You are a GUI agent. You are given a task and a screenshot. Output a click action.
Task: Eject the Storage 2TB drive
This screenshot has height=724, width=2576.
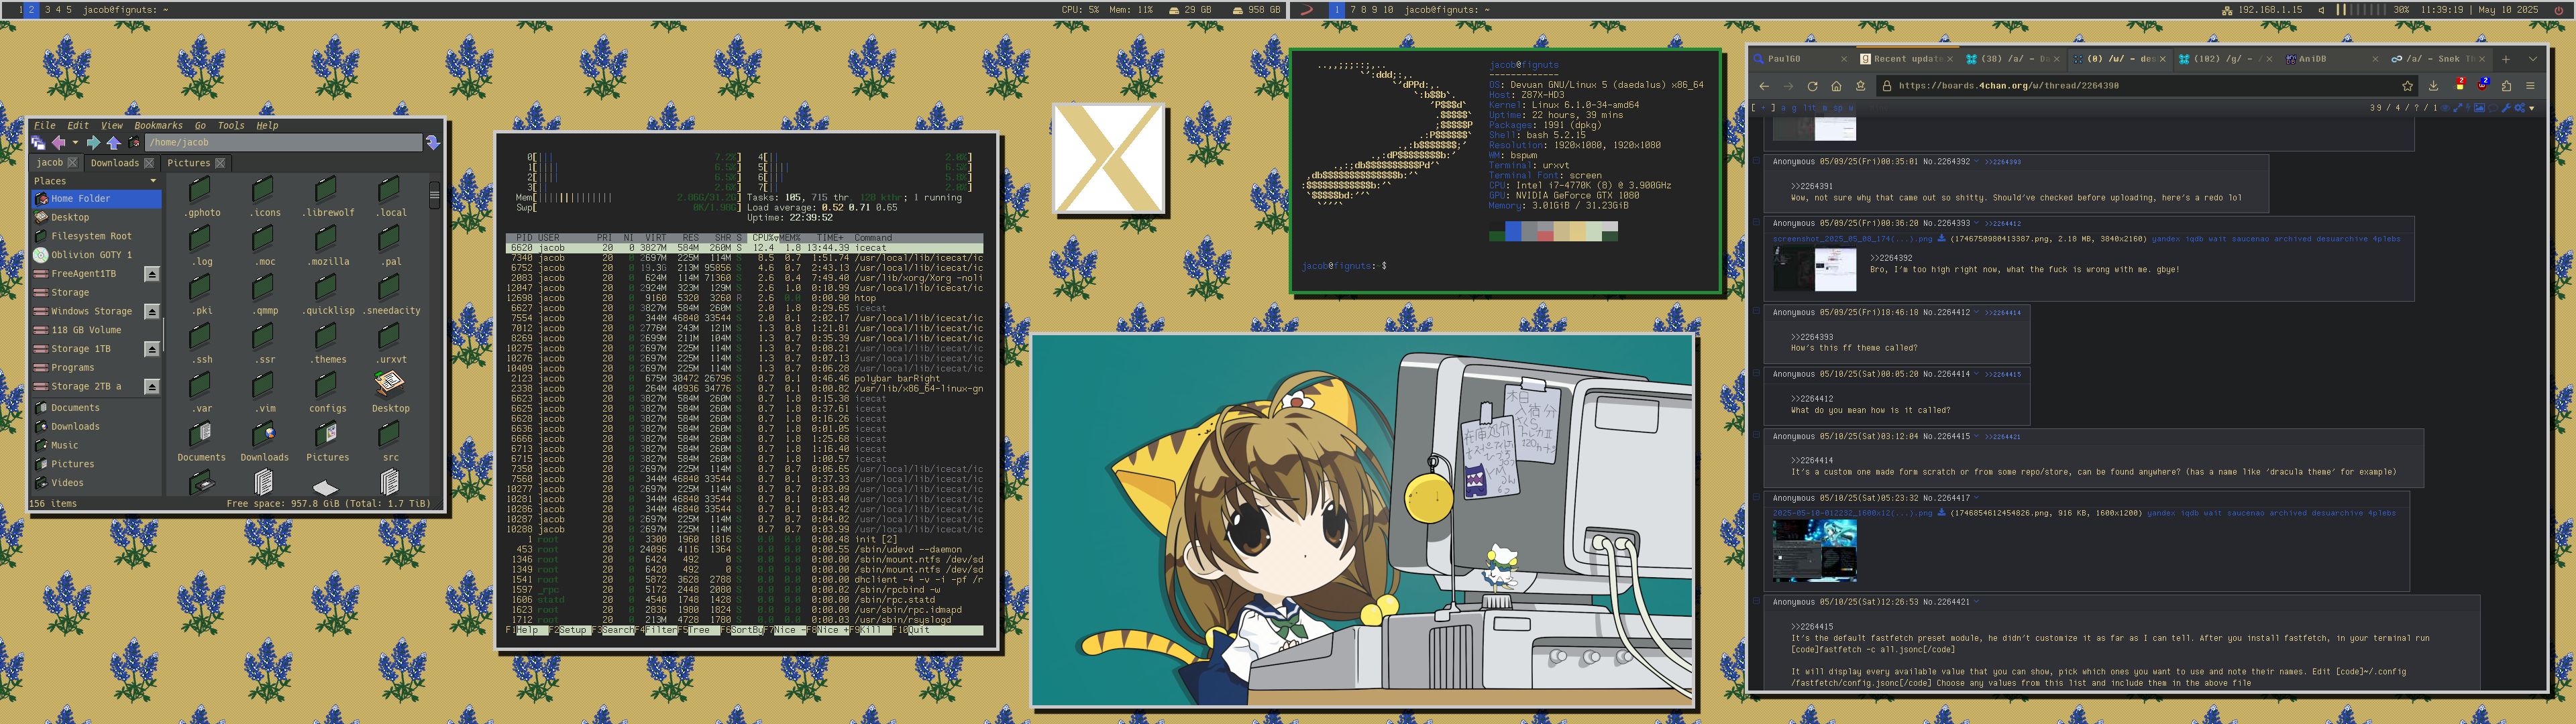click(x=152, y=387)
